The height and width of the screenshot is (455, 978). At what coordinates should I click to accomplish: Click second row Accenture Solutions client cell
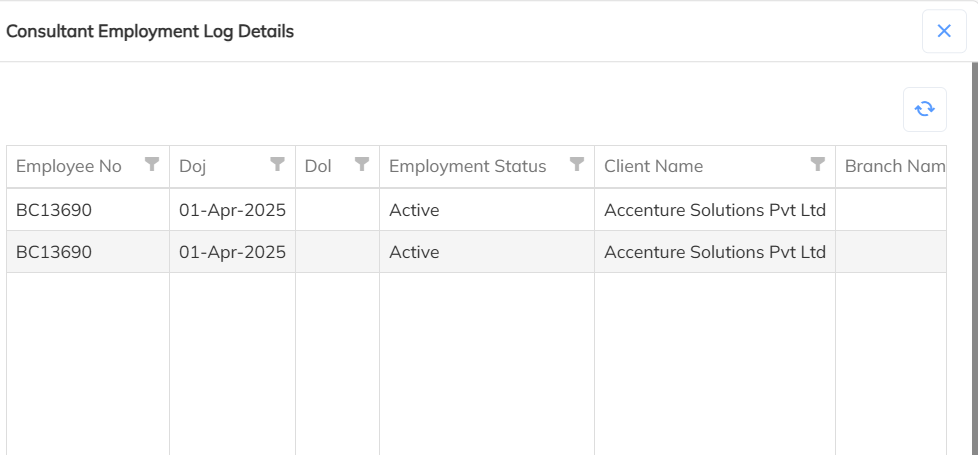point(714,252)
